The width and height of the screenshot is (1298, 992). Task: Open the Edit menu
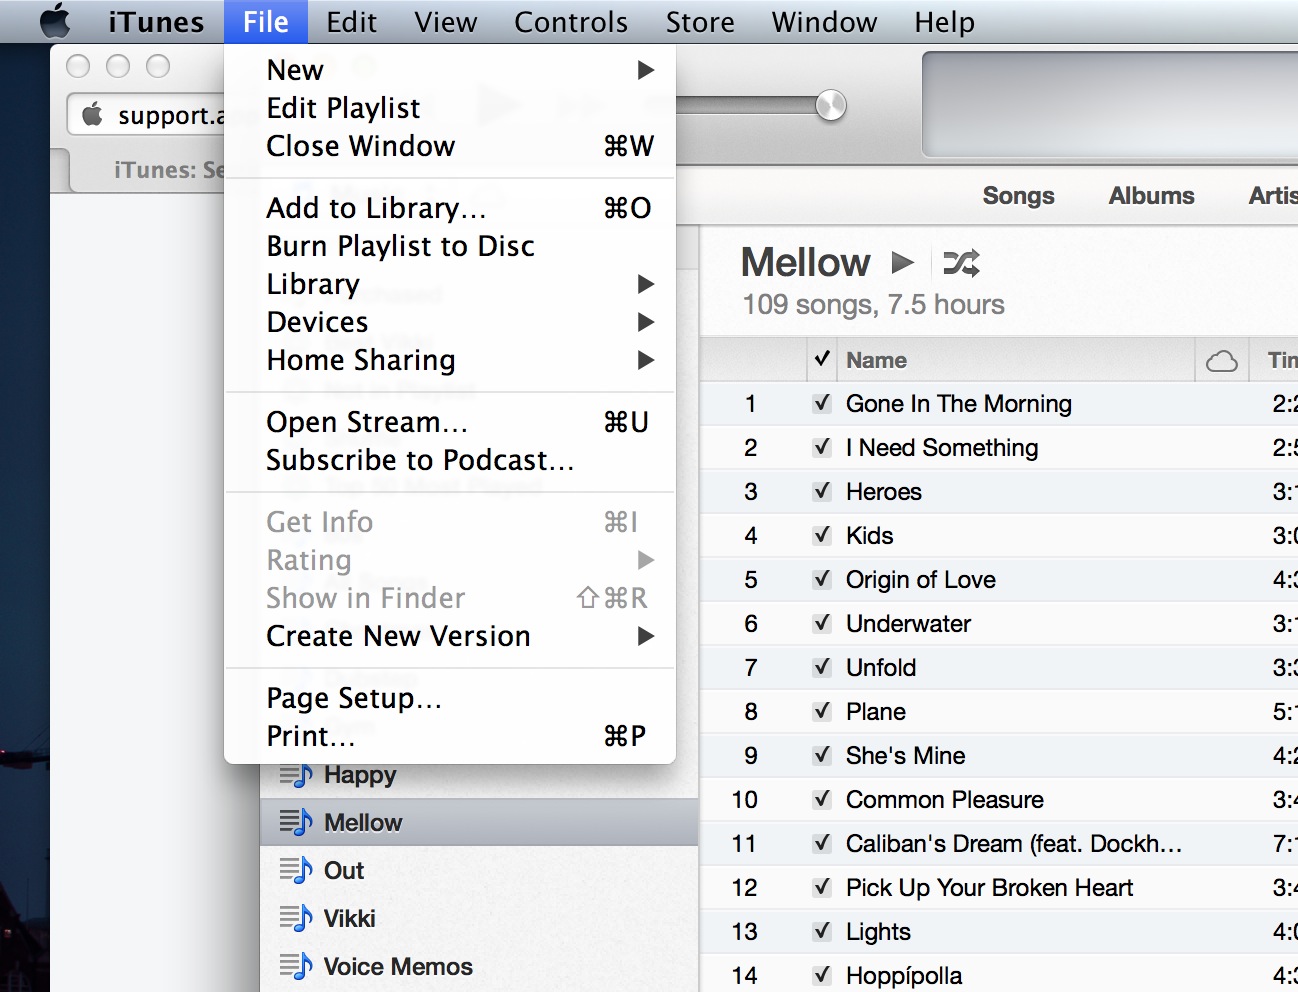point(352,22)
